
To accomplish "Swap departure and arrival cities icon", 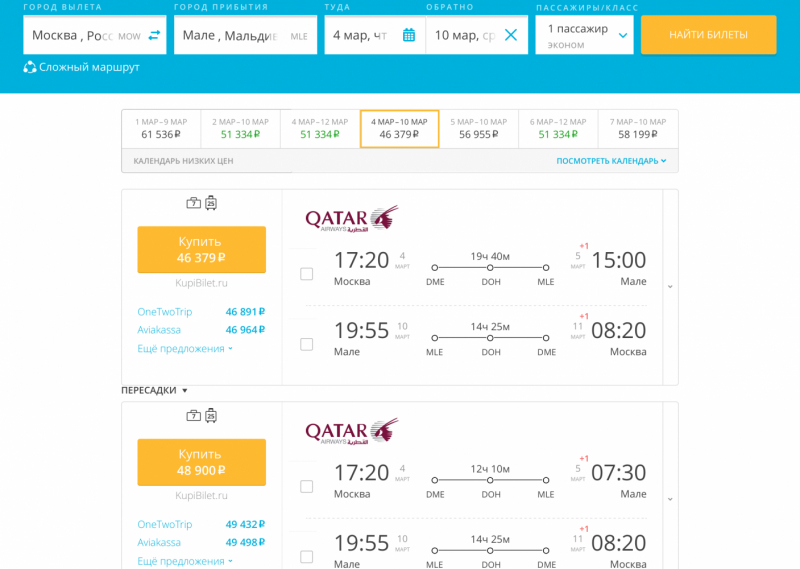I will click(154, 35).
